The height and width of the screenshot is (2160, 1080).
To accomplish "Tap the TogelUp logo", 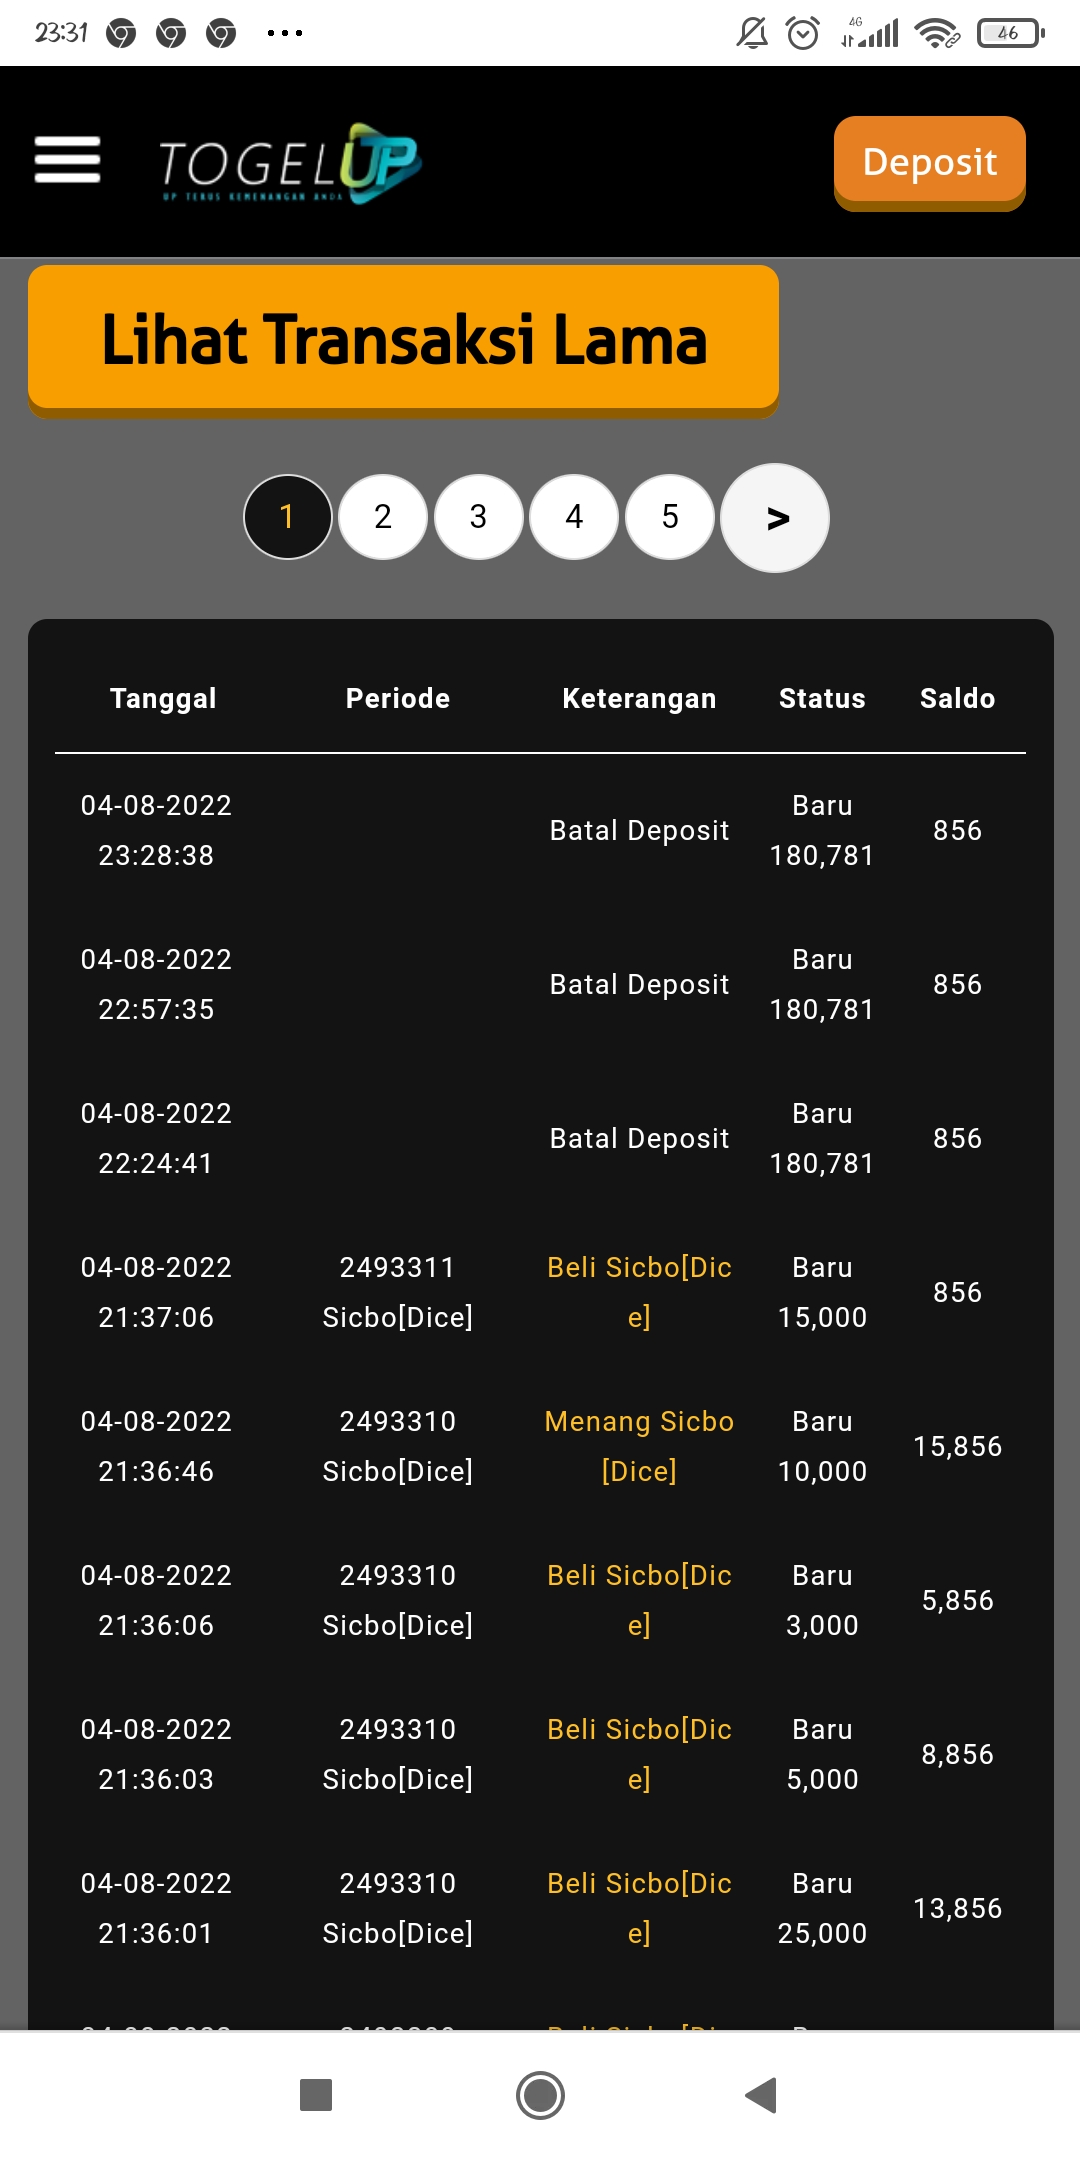I will pyautogui.click(x=289, y=162).
